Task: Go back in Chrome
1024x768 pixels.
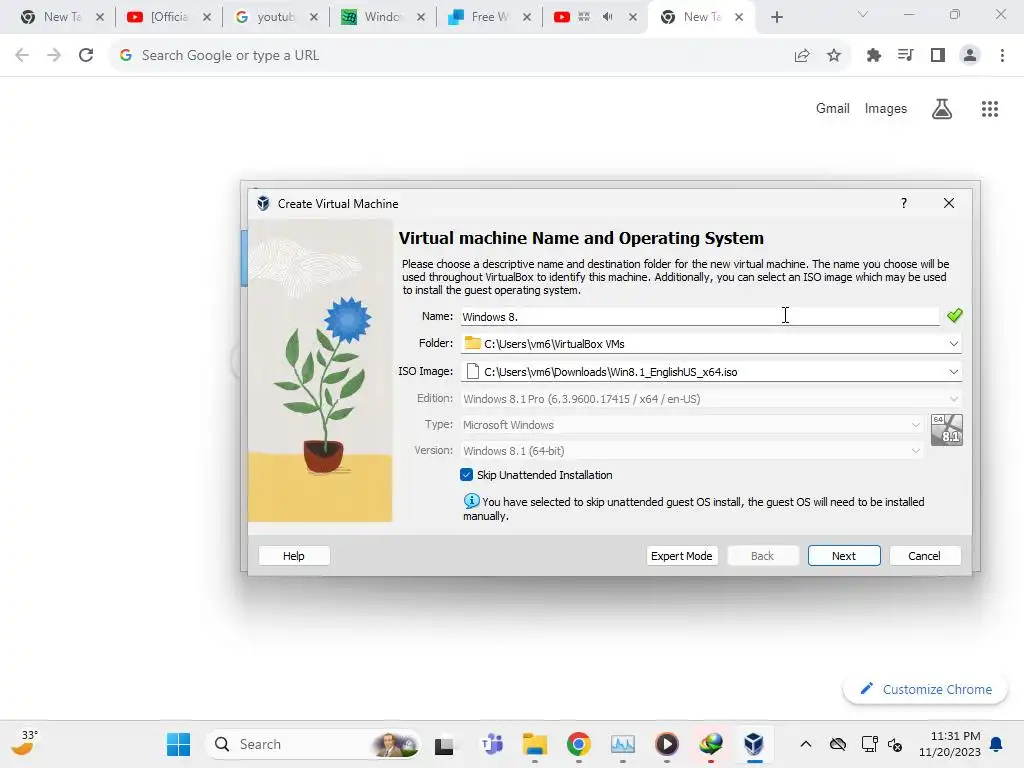Action: click(x=22, y=56)
